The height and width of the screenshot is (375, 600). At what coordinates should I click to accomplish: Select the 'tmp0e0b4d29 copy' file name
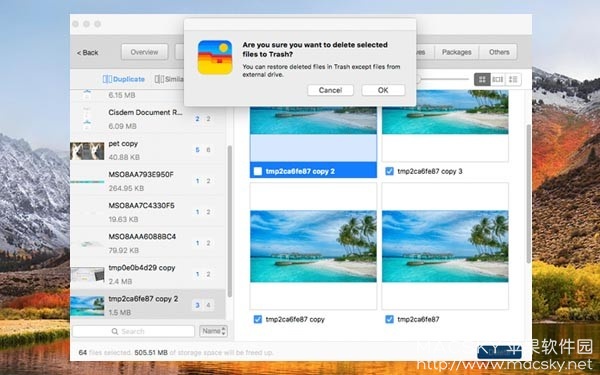pyautogui.click(x=142, y=268)
